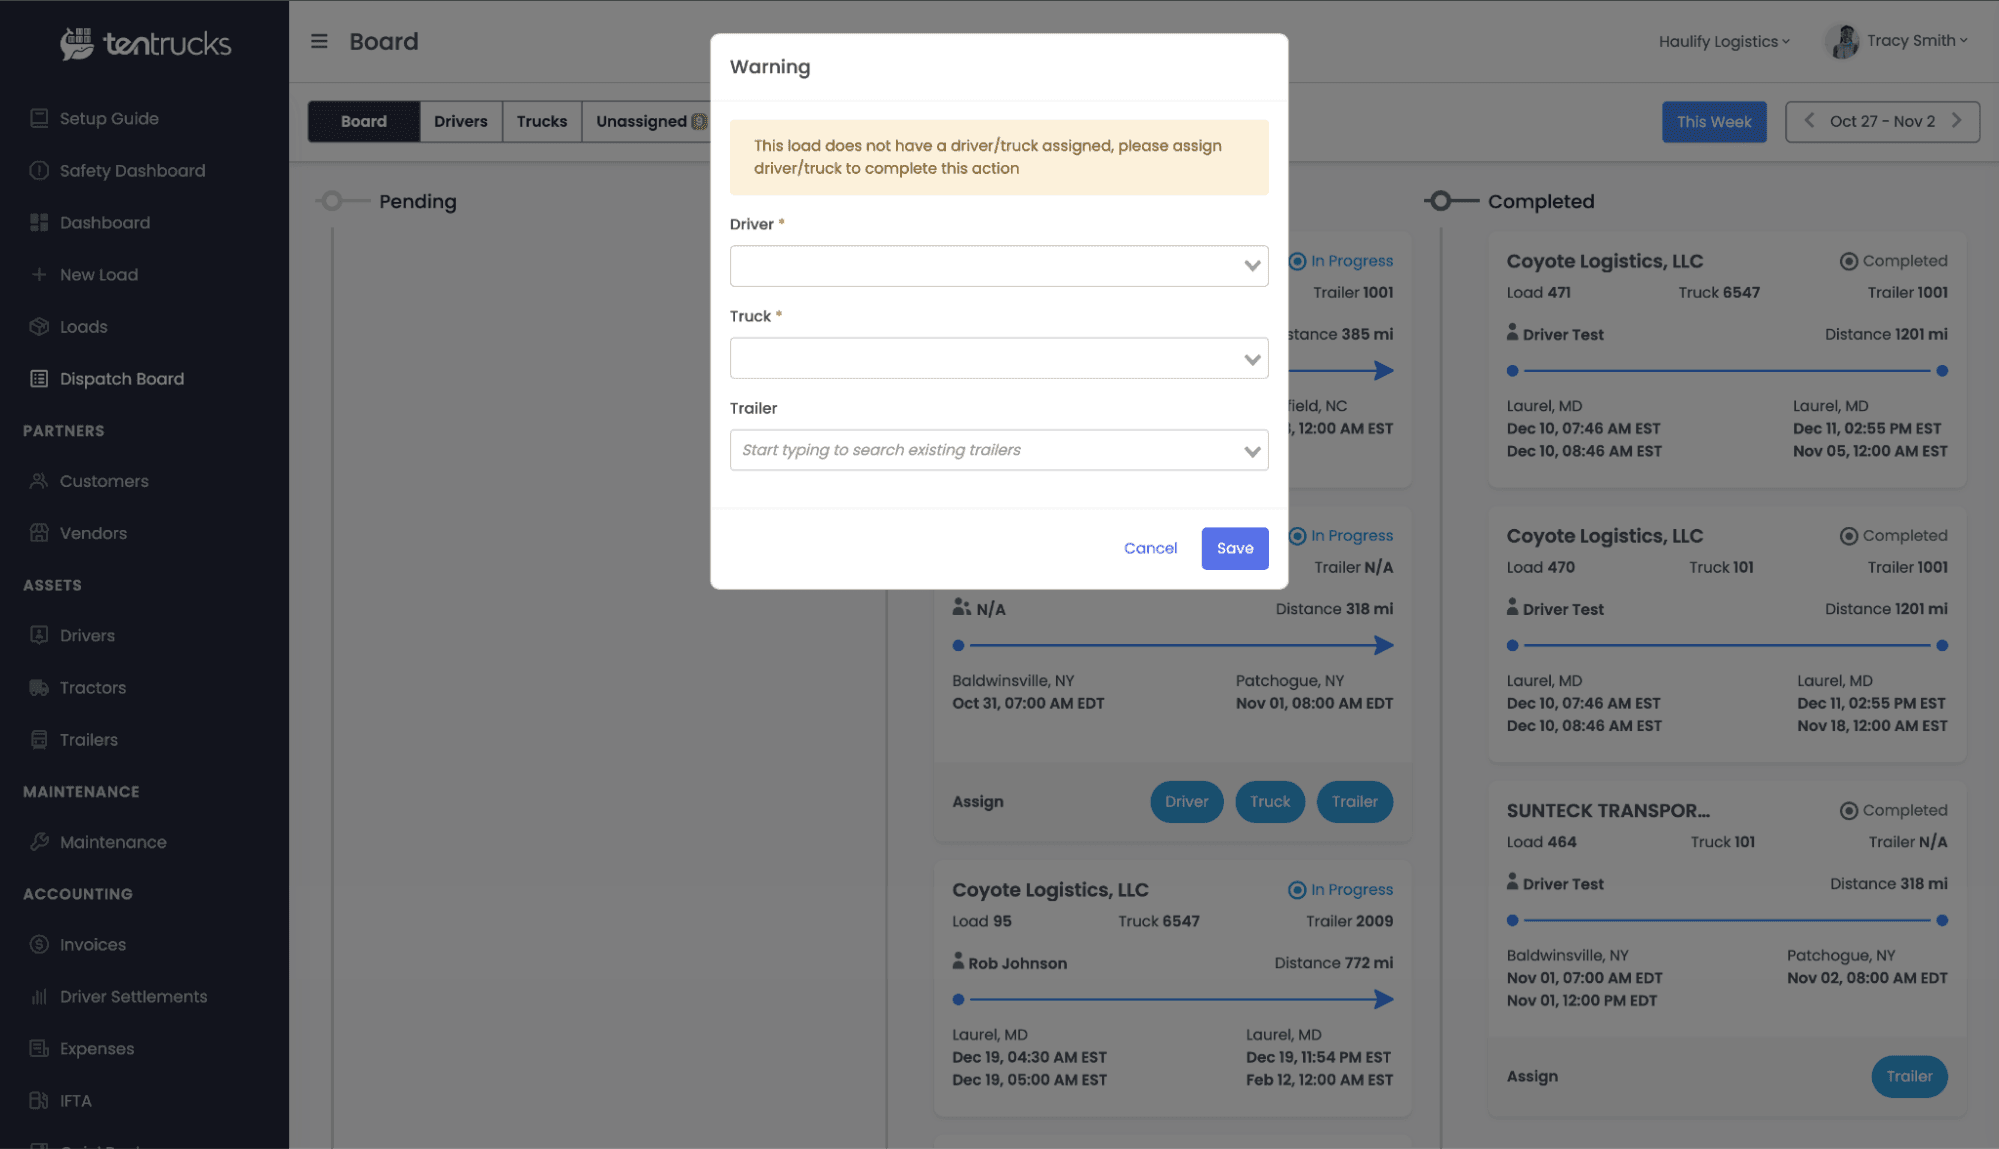Click Cancel in the Warning dialog
This screenshot has width=1999, height=1149.
click(1150, 548)
